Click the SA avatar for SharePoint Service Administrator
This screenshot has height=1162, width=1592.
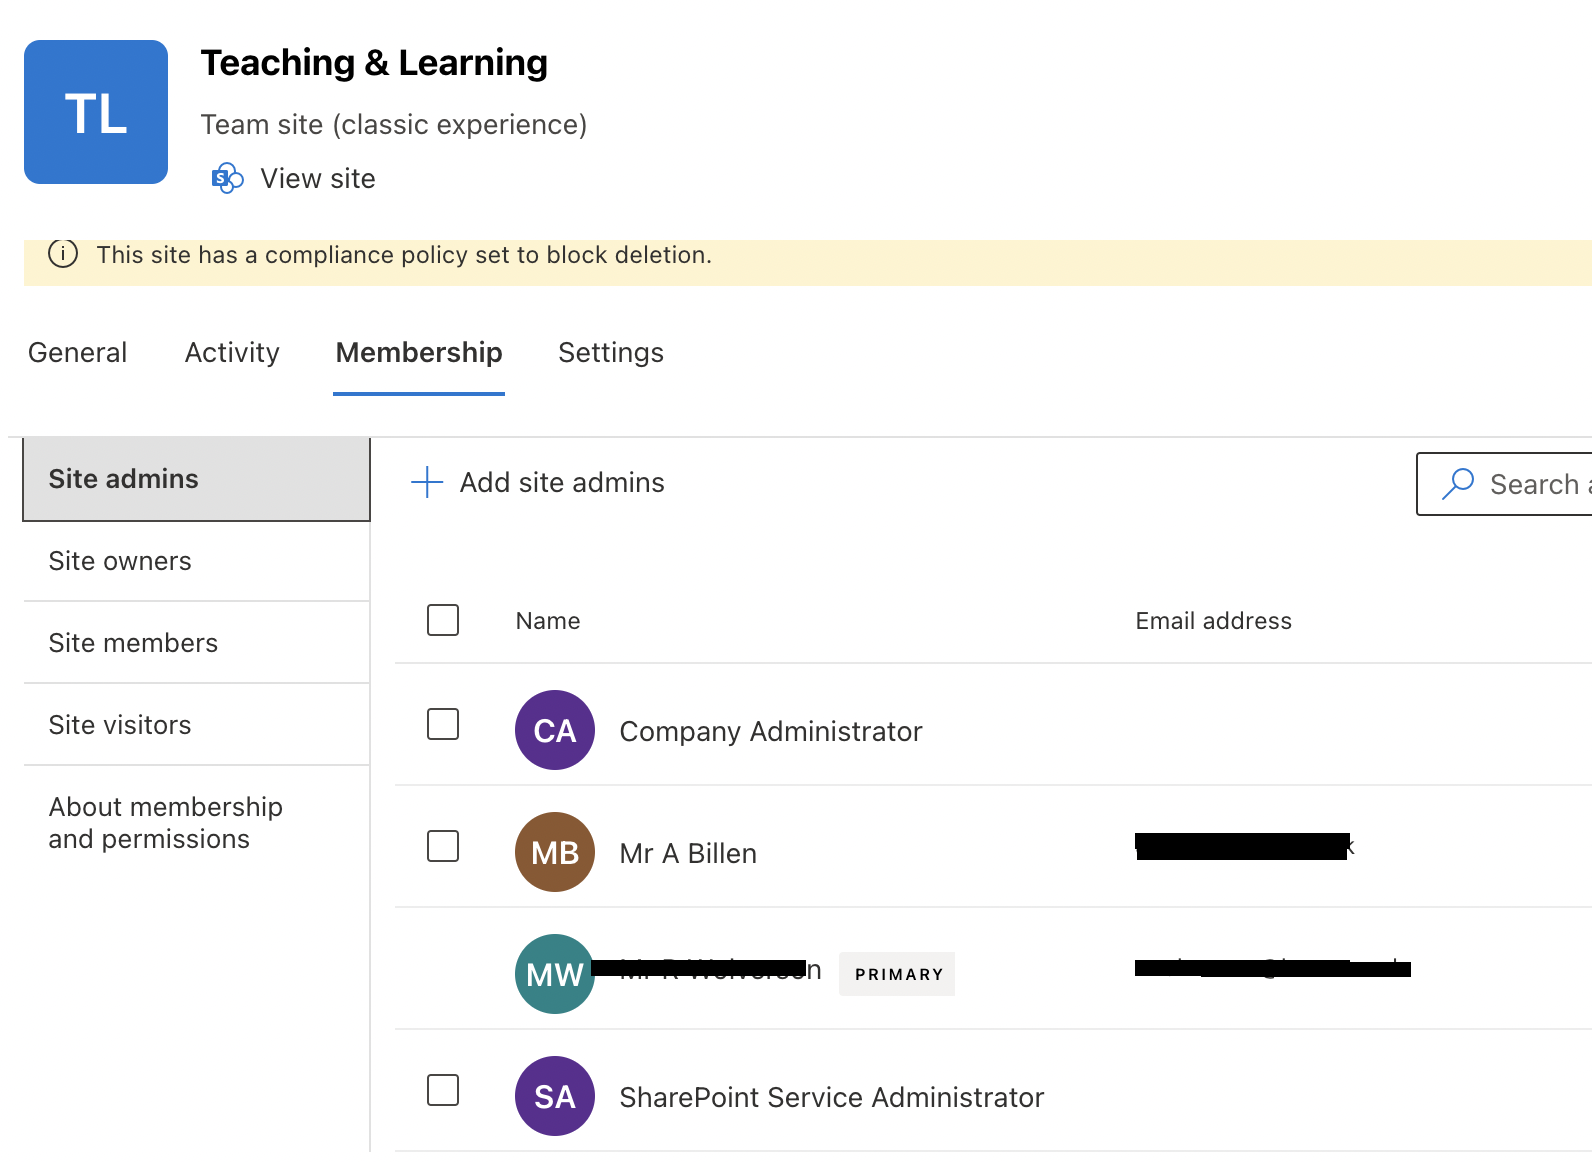(555, 1096)
